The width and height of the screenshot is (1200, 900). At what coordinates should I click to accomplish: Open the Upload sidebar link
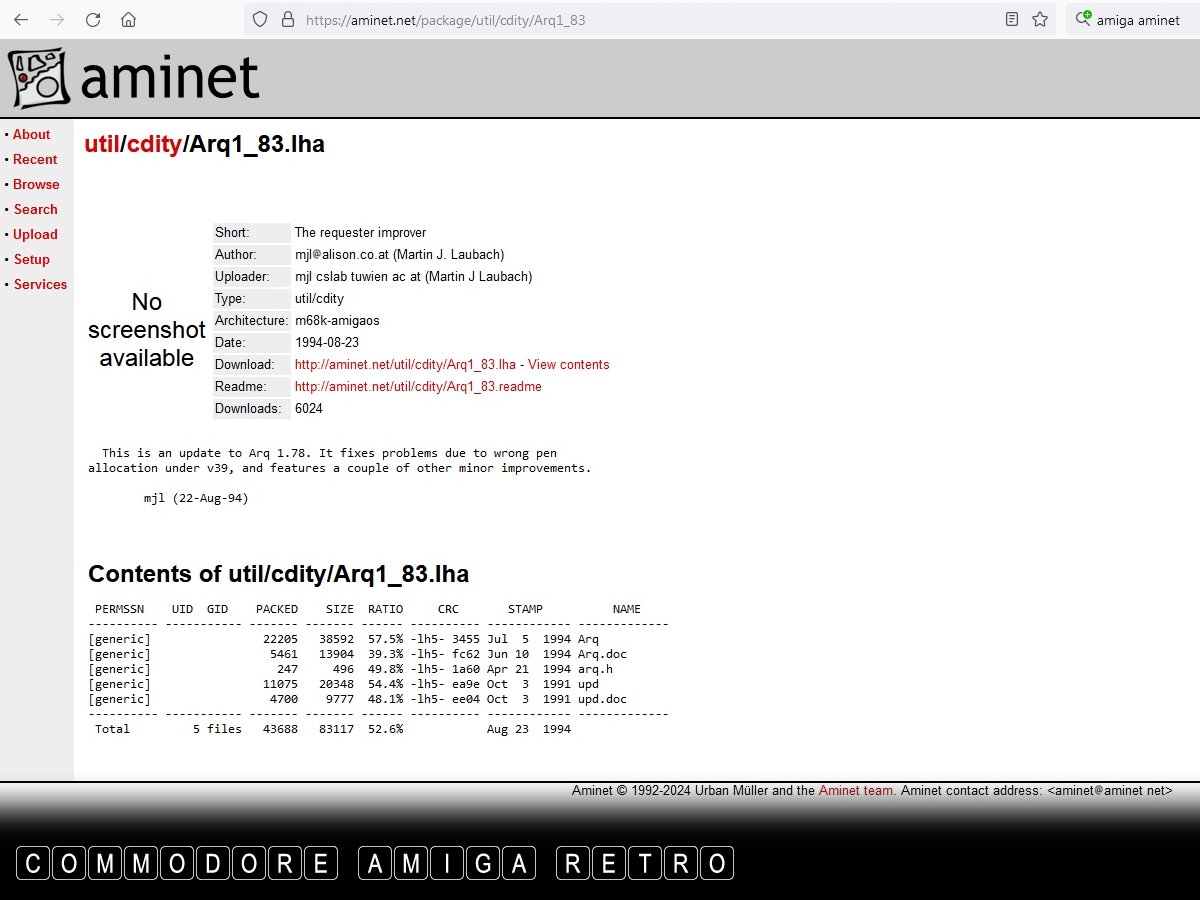(x=35, y=234)
